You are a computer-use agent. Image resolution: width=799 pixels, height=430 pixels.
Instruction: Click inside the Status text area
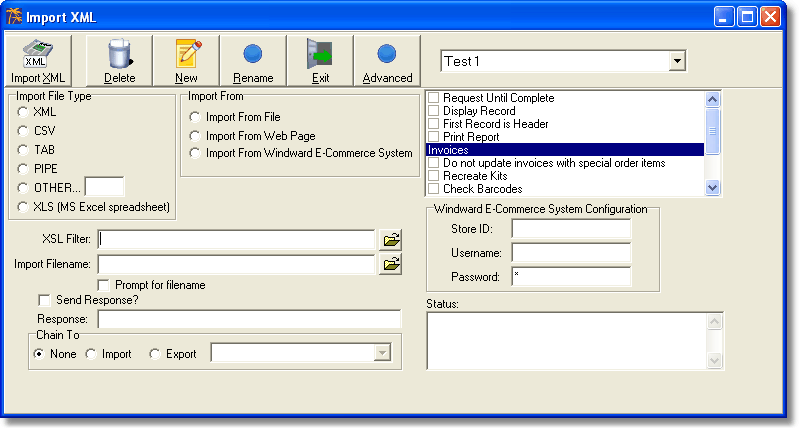(567, 341)
